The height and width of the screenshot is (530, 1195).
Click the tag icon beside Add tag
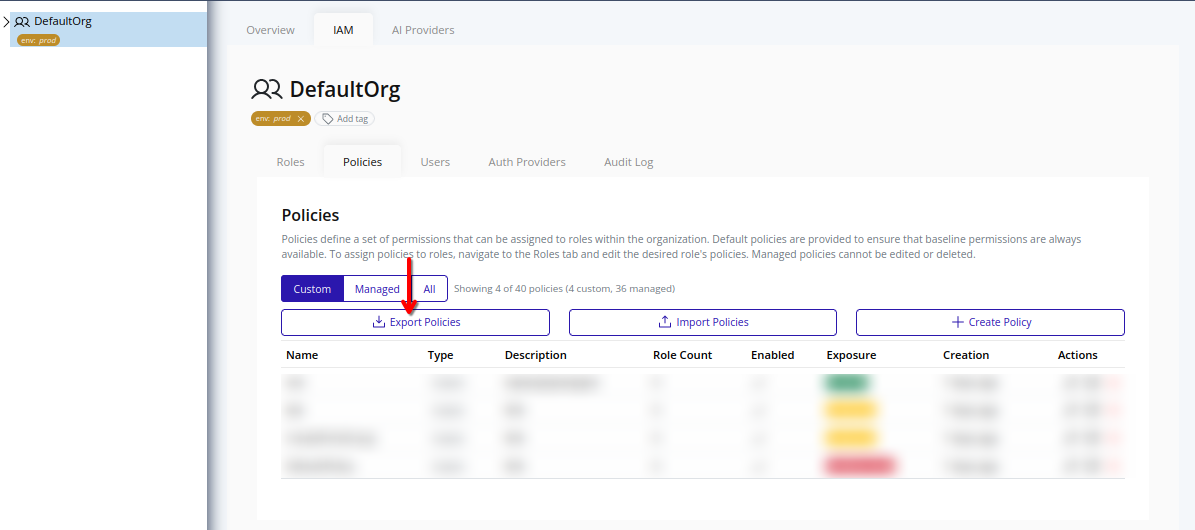[327, 119]
